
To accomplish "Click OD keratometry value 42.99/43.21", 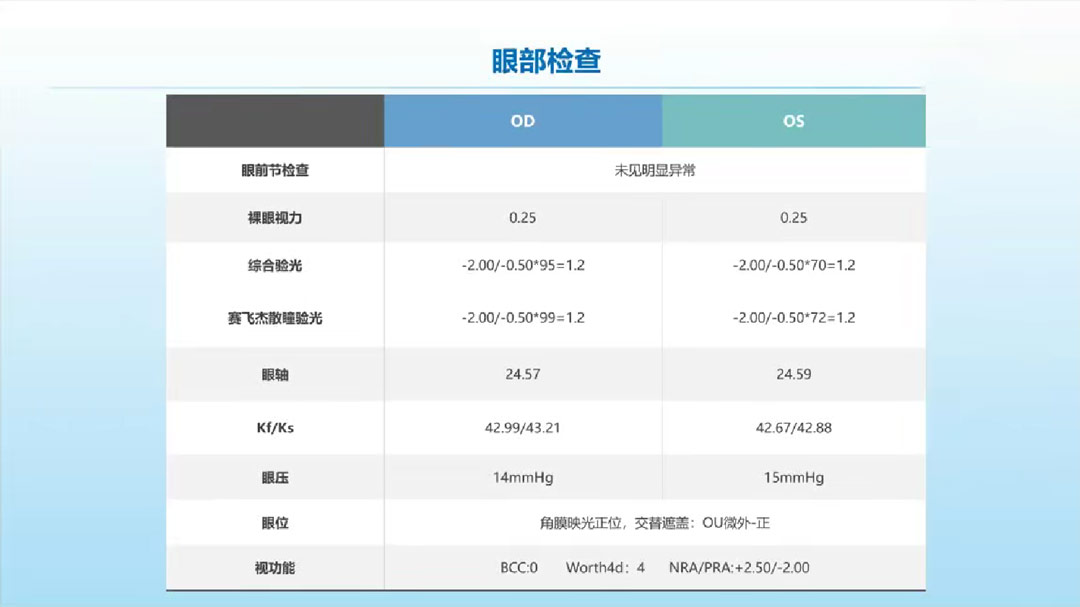I will click(x=522, y=428).
